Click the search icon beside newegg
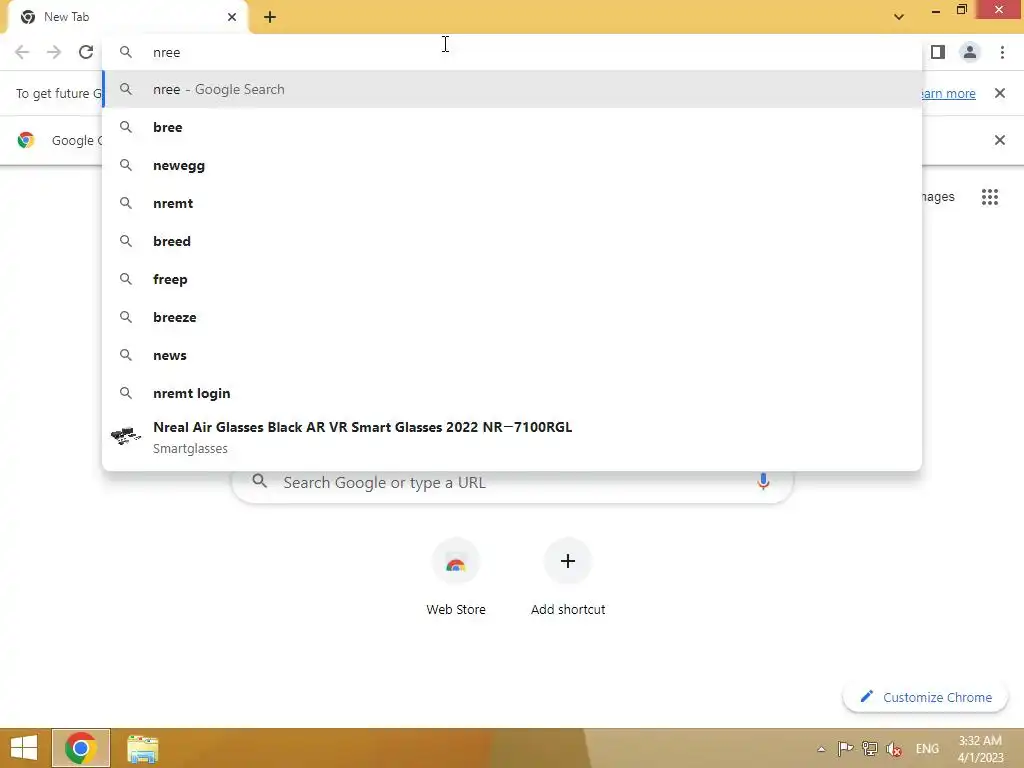 tap(126, 165)
